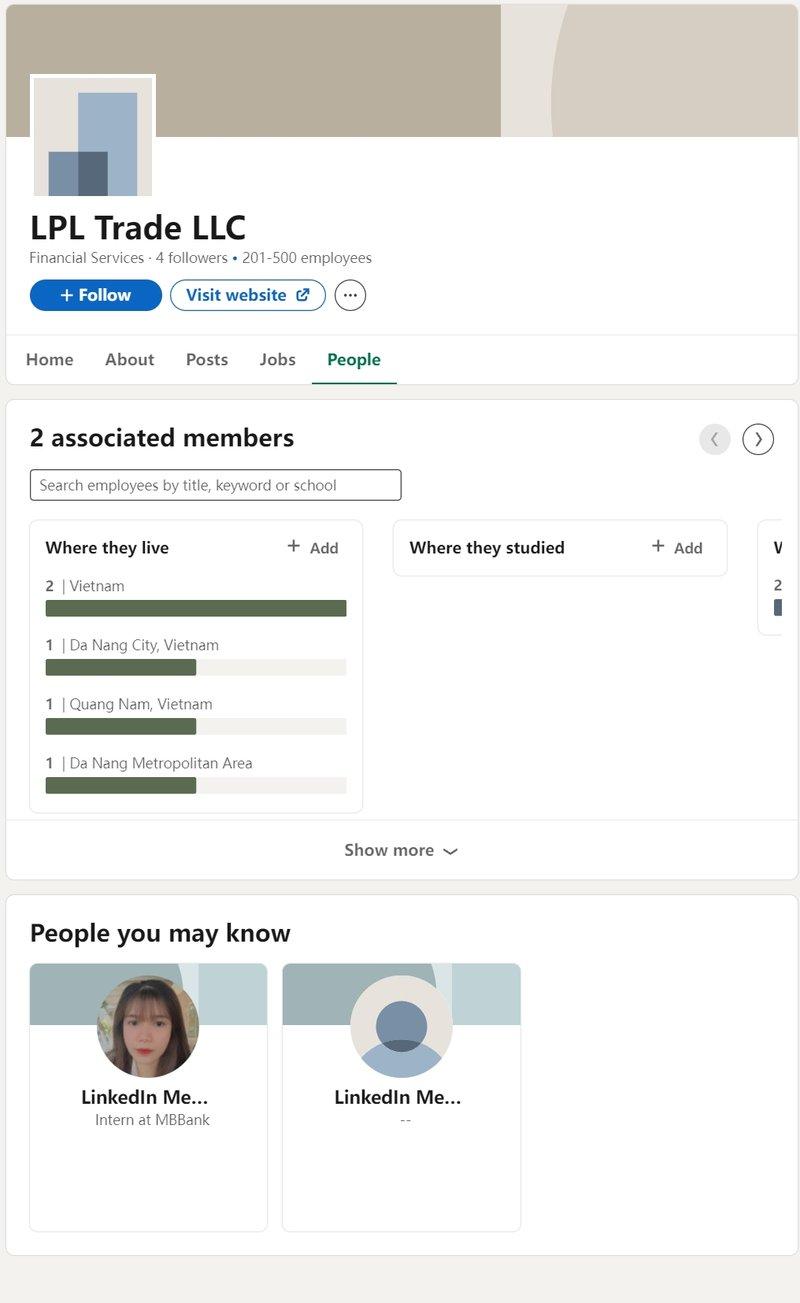The width and height of the screenshot is (800, 1303).
Task: Filter by Da Nang City, Vietnam bar
Action: click(x=196, y=667)
